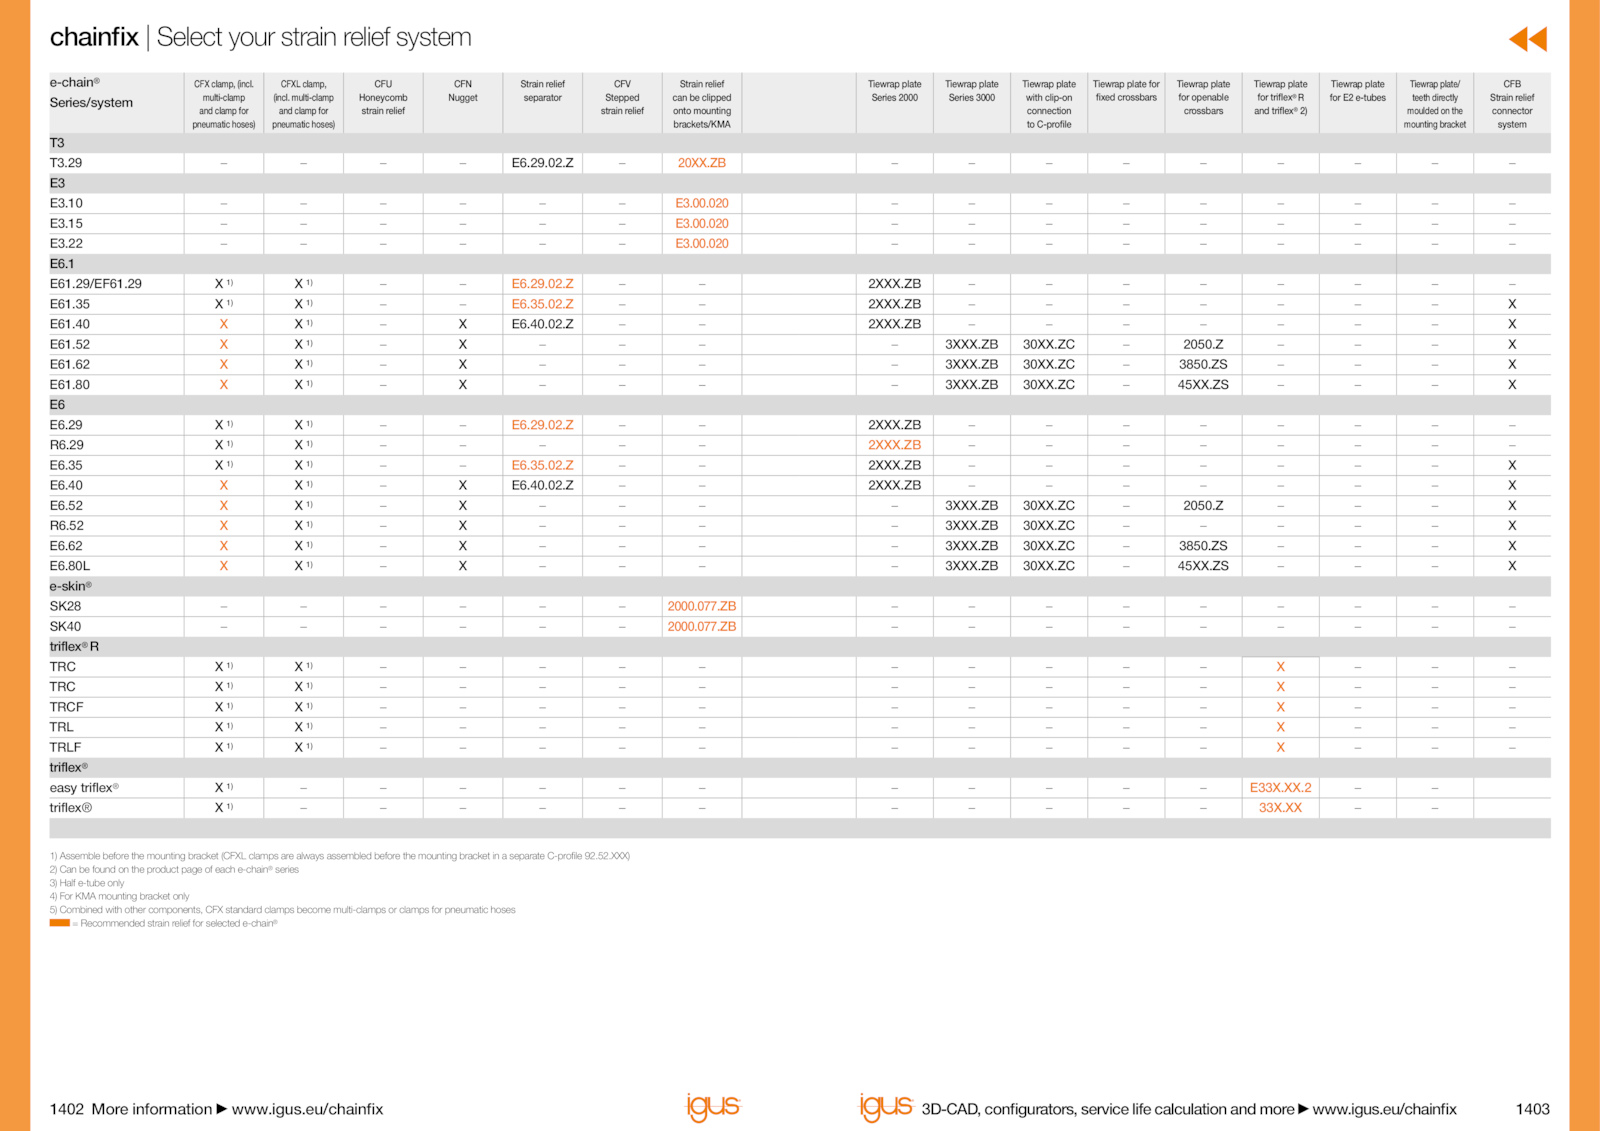Select the E3.22 row label
Viewport: 1600px width, 1131px height.
(66, 244)
